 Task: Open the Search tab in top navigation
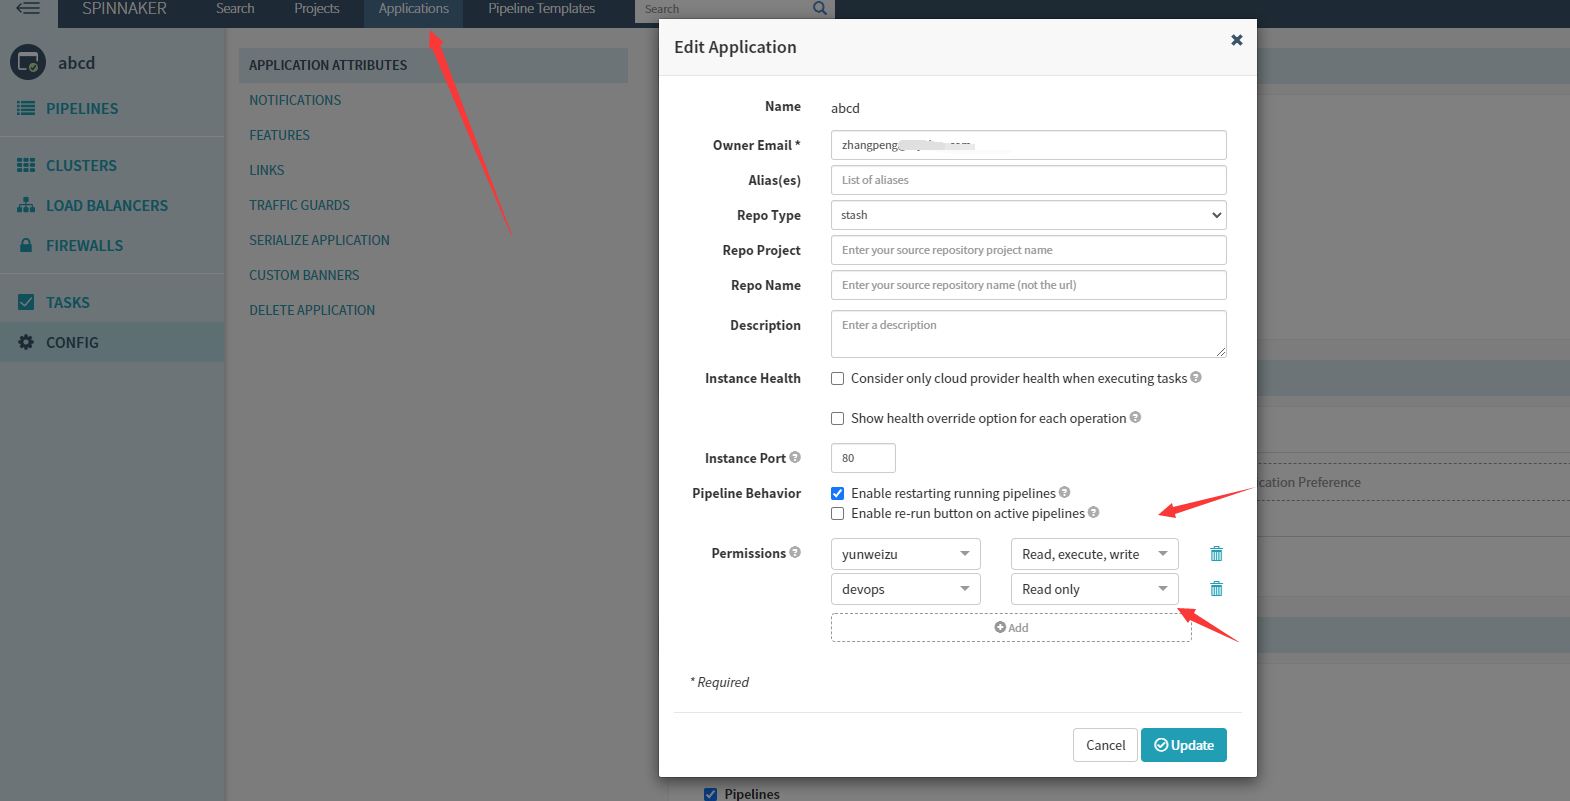tap(235, 9)
